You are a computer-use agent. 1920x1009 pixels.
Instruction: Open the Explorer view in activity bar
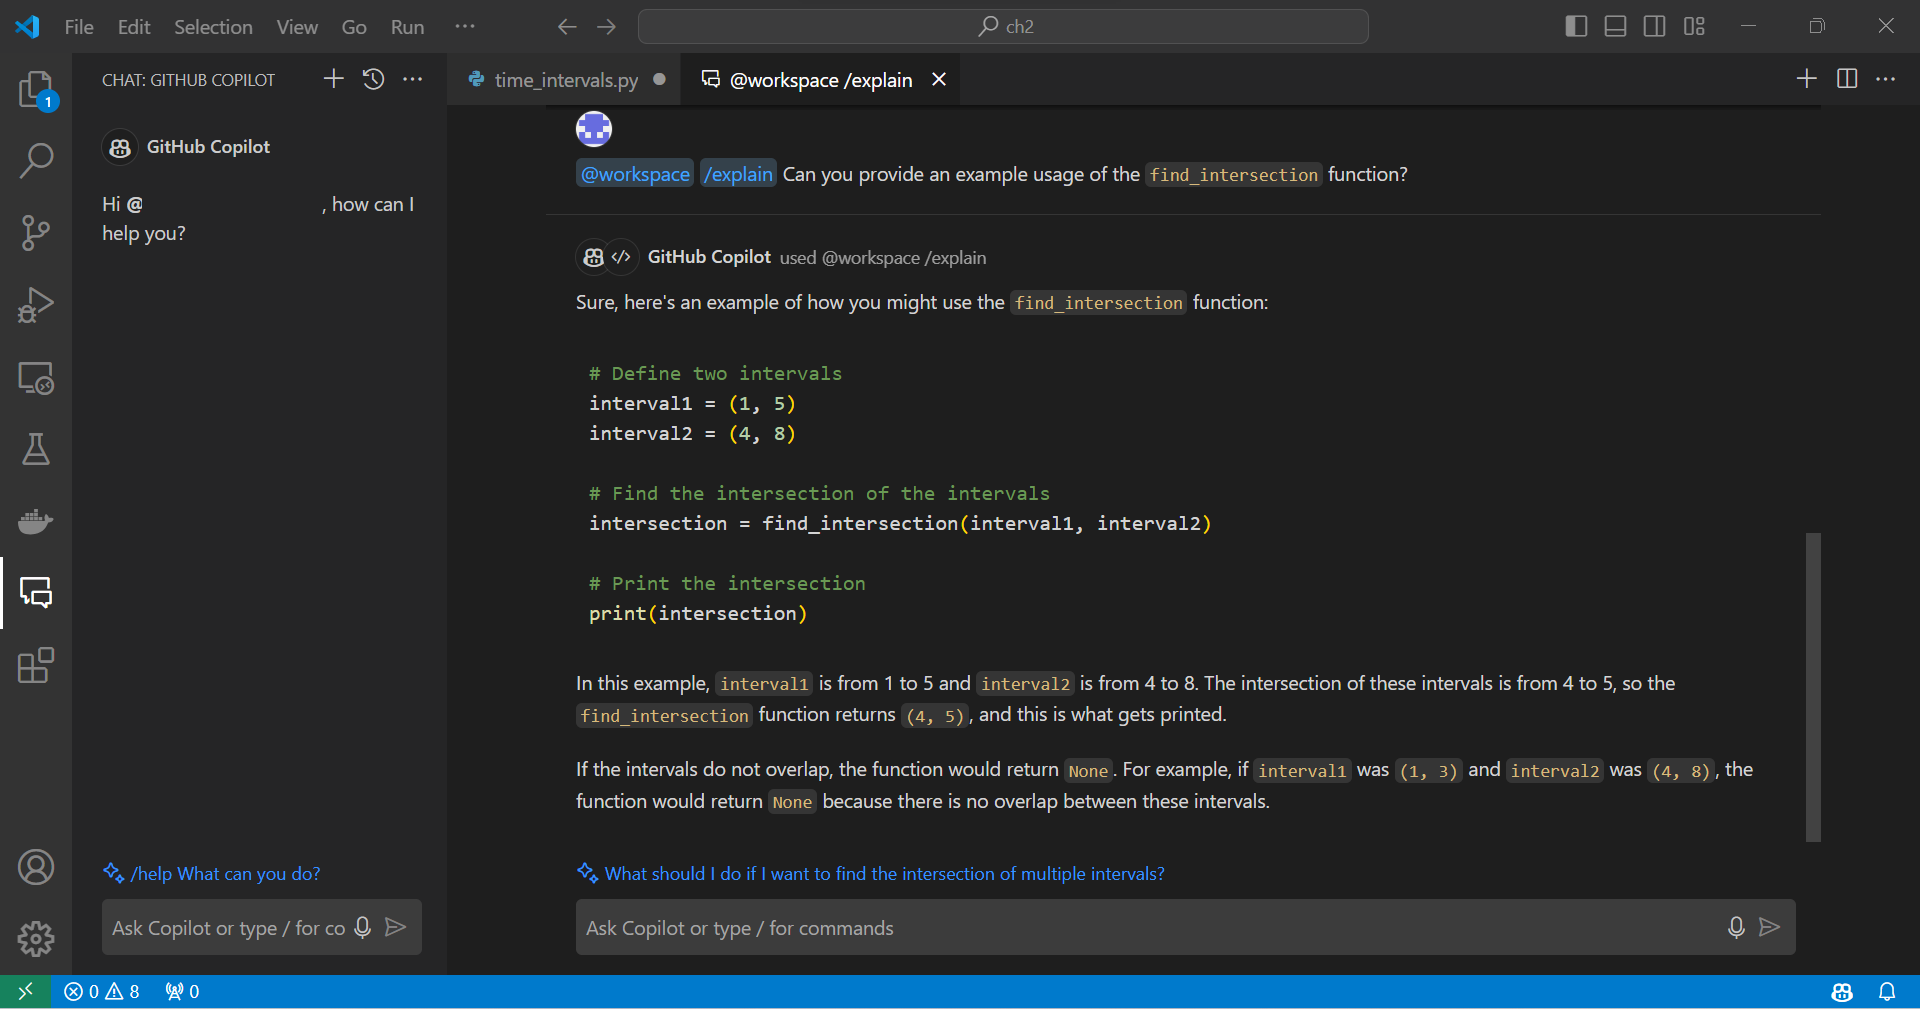[36, 89]
